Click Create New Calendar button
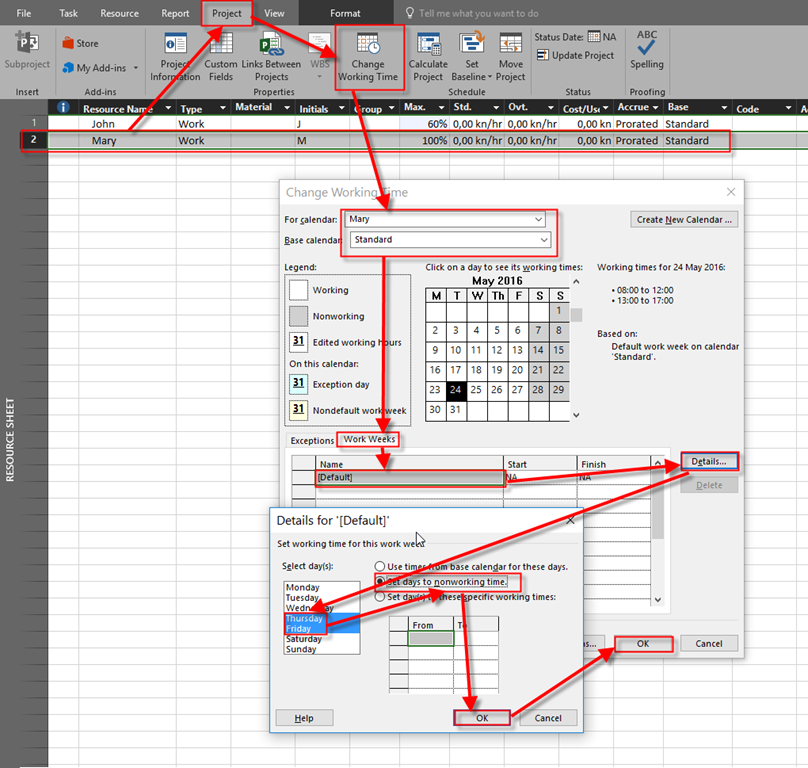Viewport: 808px width, 768px height. pos(684,220)
